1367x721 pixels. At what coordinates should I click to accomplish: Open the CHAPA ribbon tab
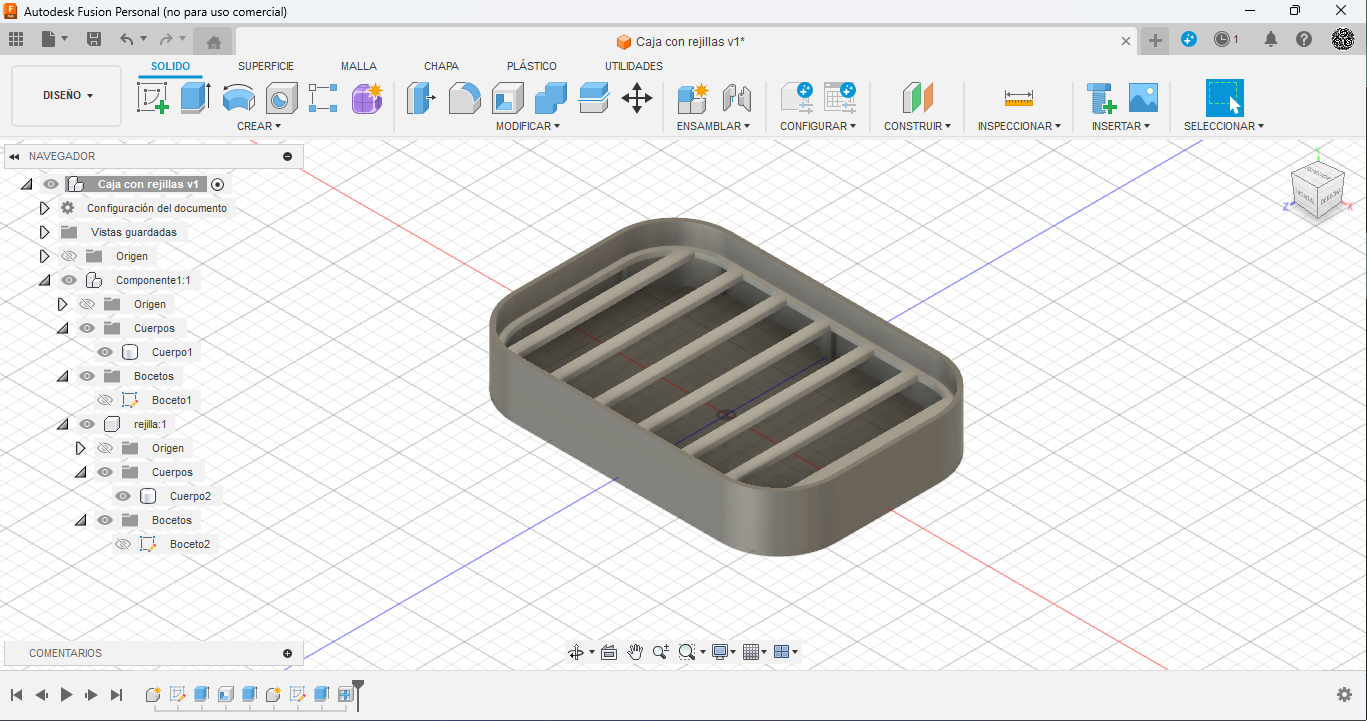(x=441, y=66)
